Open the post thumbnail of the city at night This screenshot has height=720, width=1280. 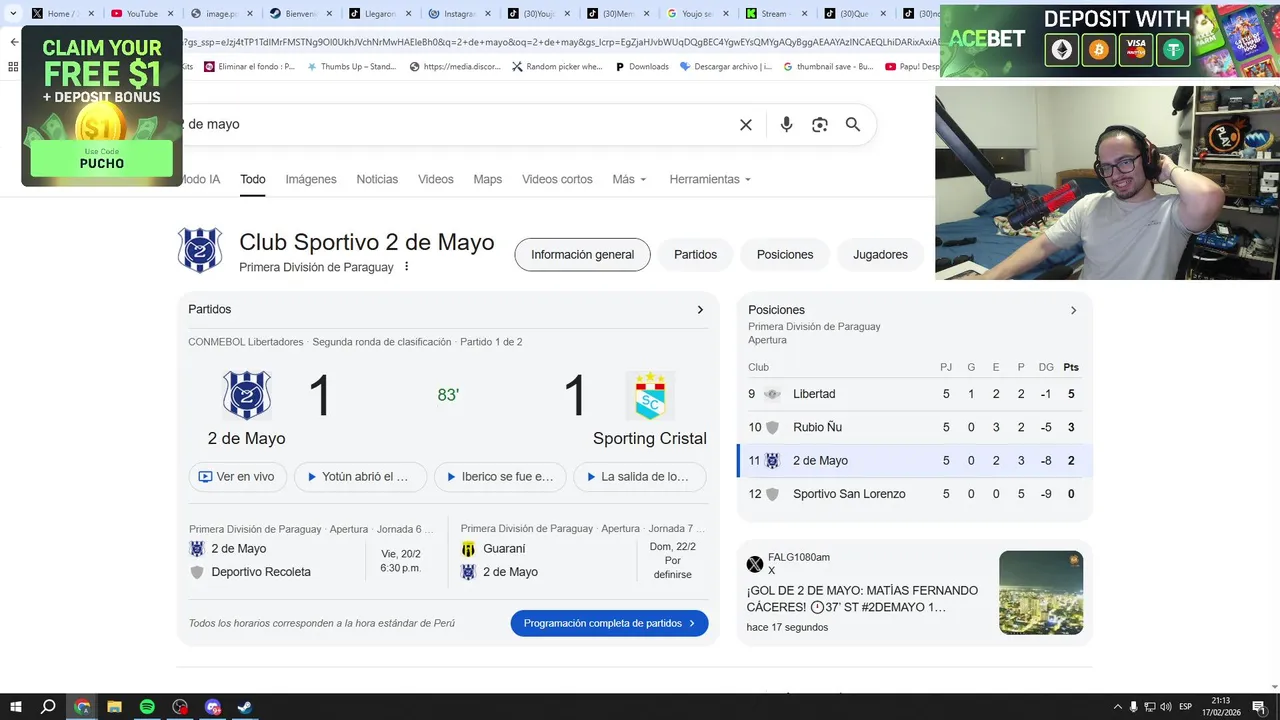pos(1041,593)
